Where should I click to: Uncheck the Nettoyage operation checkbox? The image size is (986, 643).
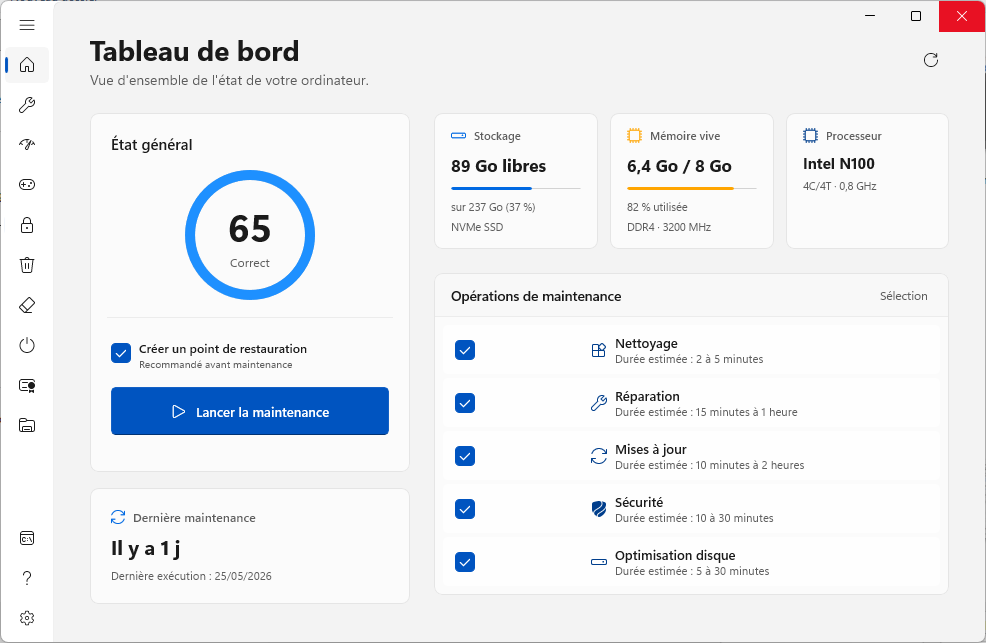465,350
